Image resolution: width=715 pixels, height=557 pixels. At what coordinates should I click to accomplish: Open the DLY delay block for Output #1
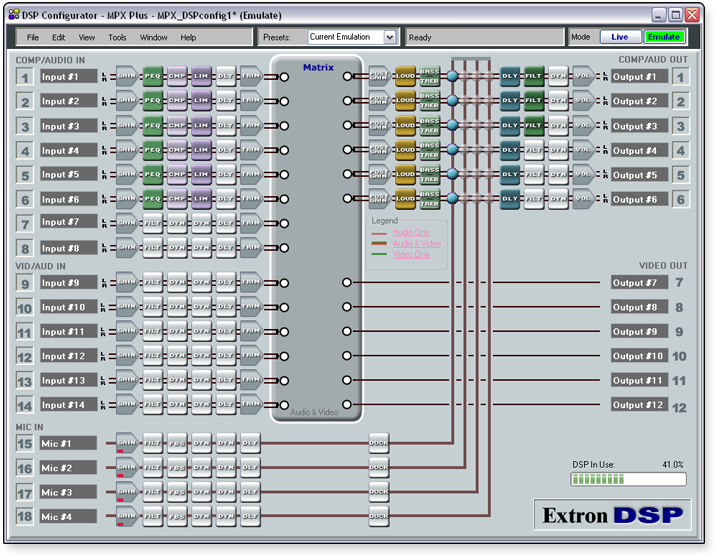[x=510, y=76]
